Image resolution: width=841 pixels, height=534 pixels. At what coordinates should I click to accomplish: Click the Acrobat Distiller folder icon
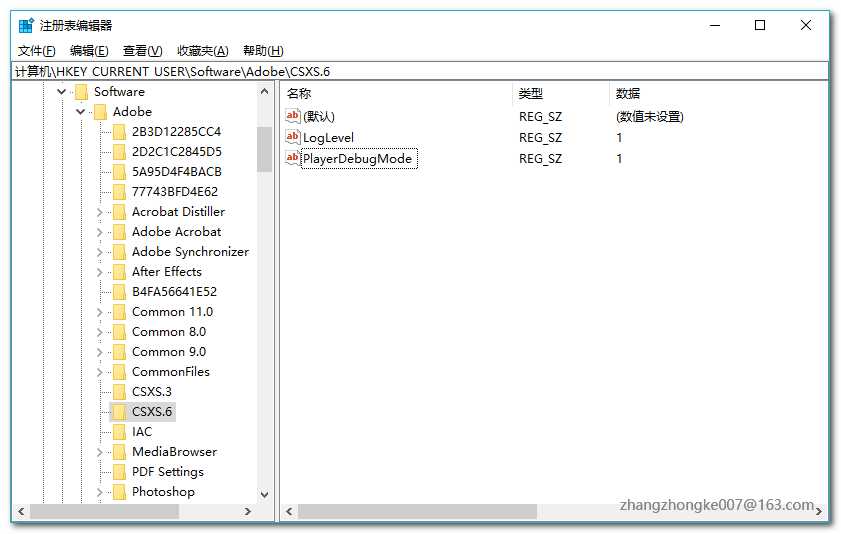pyautogui.click(x=119, y=212)
